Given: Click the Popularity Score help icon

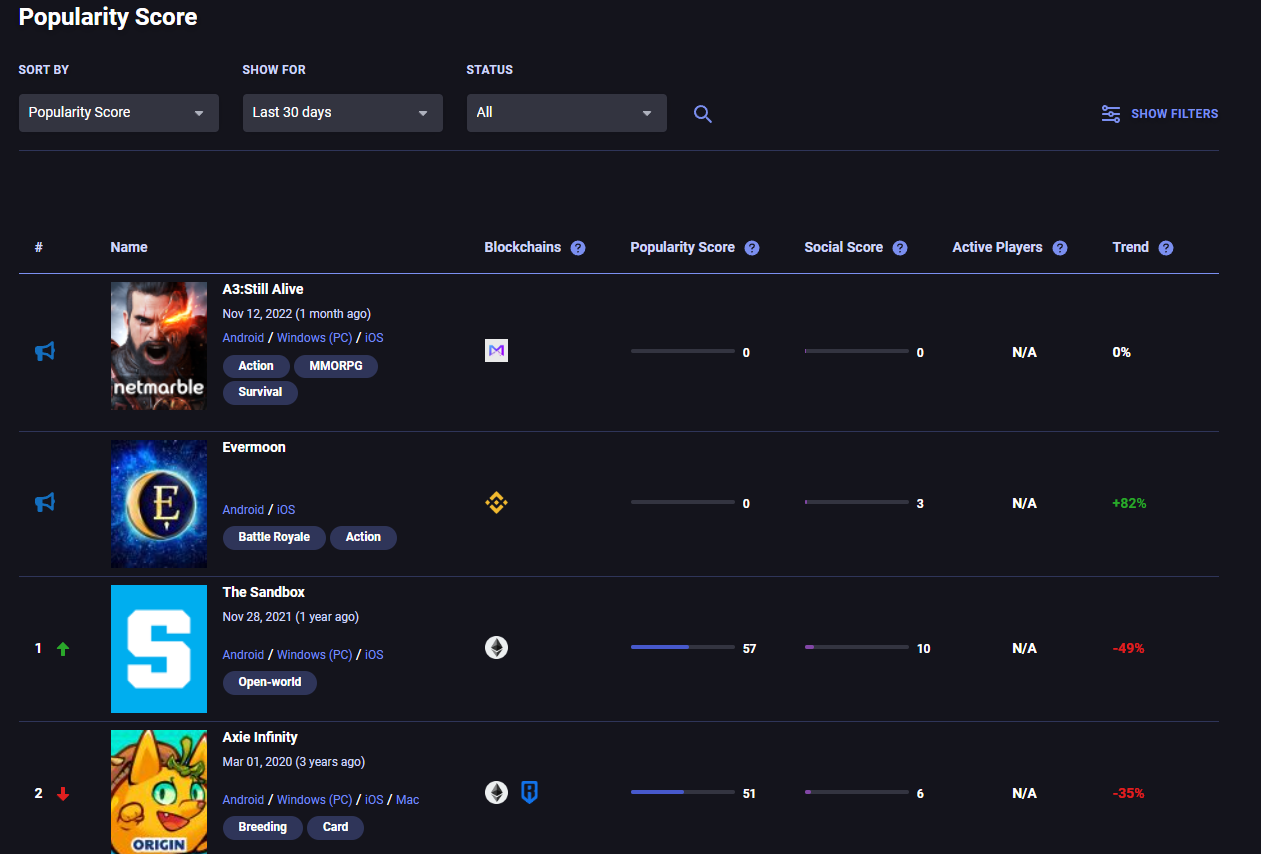Looking at the screenshot, I should (752, 248).
